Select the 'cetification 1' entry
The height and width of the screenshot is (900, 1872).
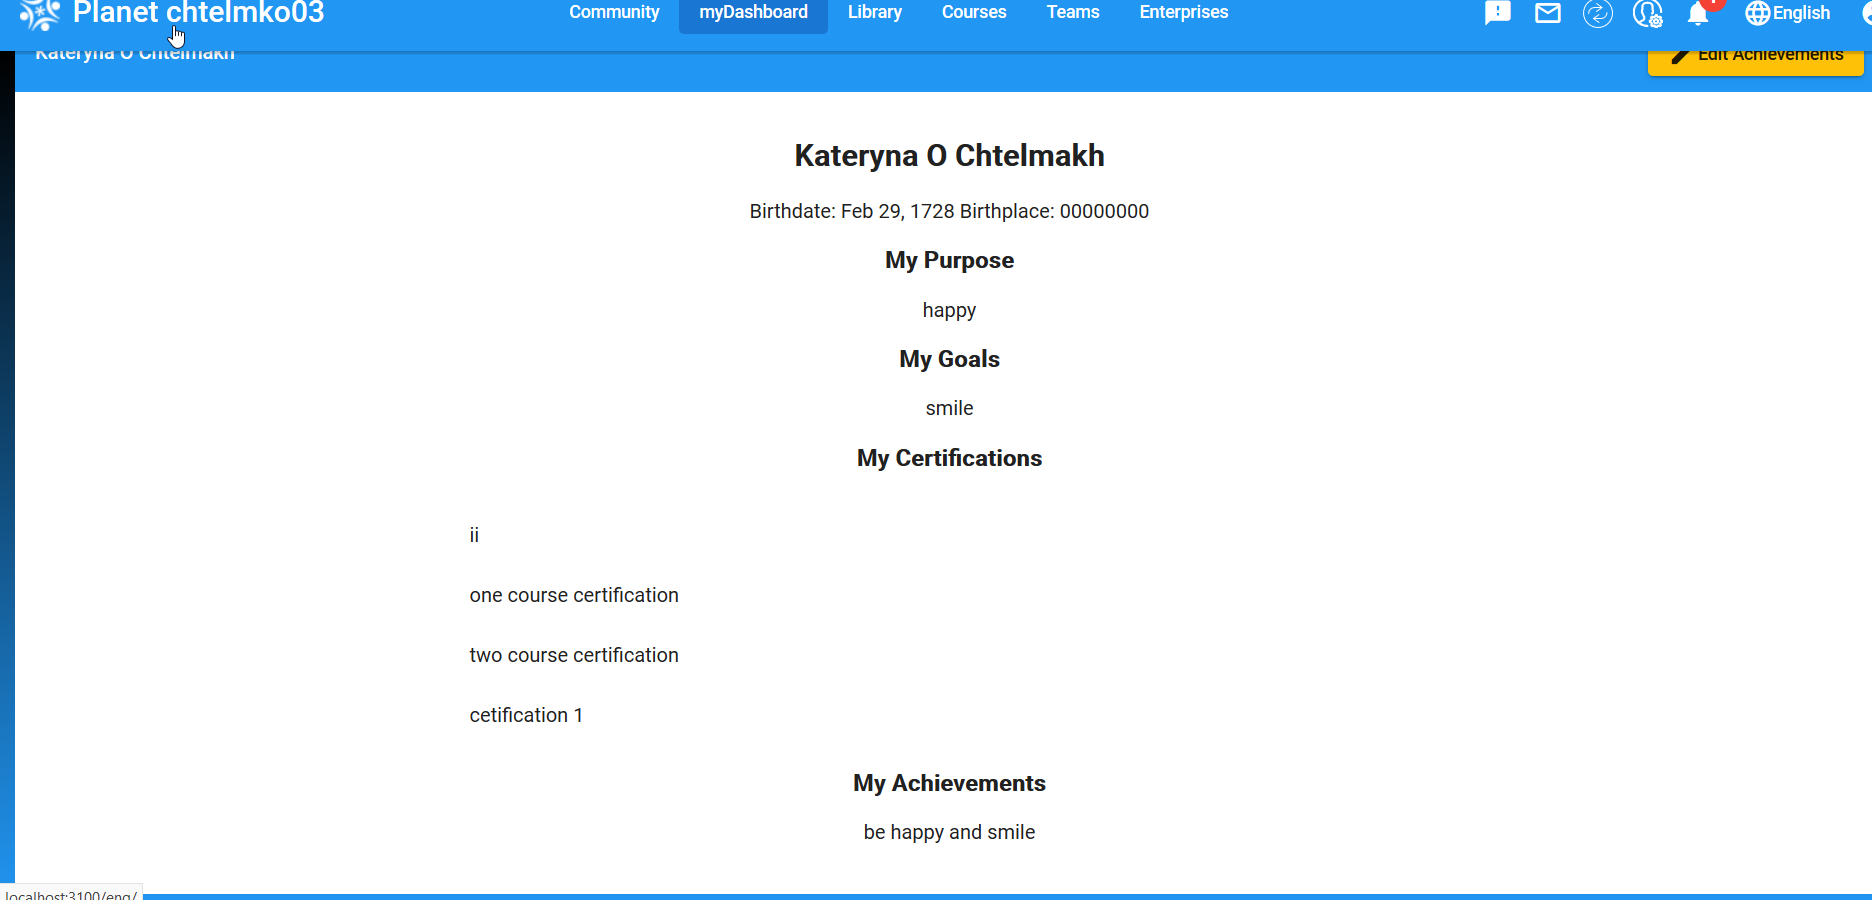[x=526, y=715]
